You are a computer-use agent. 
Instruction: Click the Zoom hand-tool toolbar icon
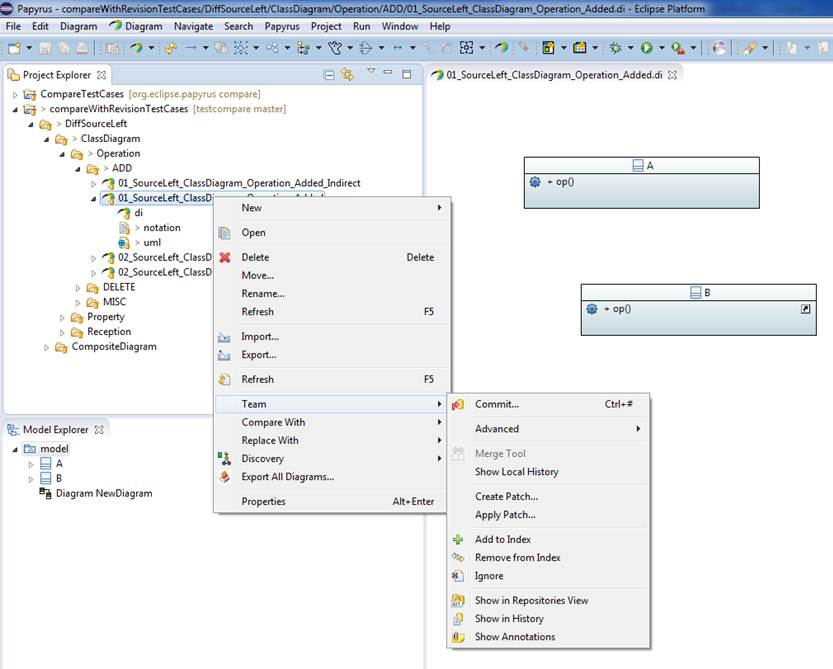(x=335, y=48)
